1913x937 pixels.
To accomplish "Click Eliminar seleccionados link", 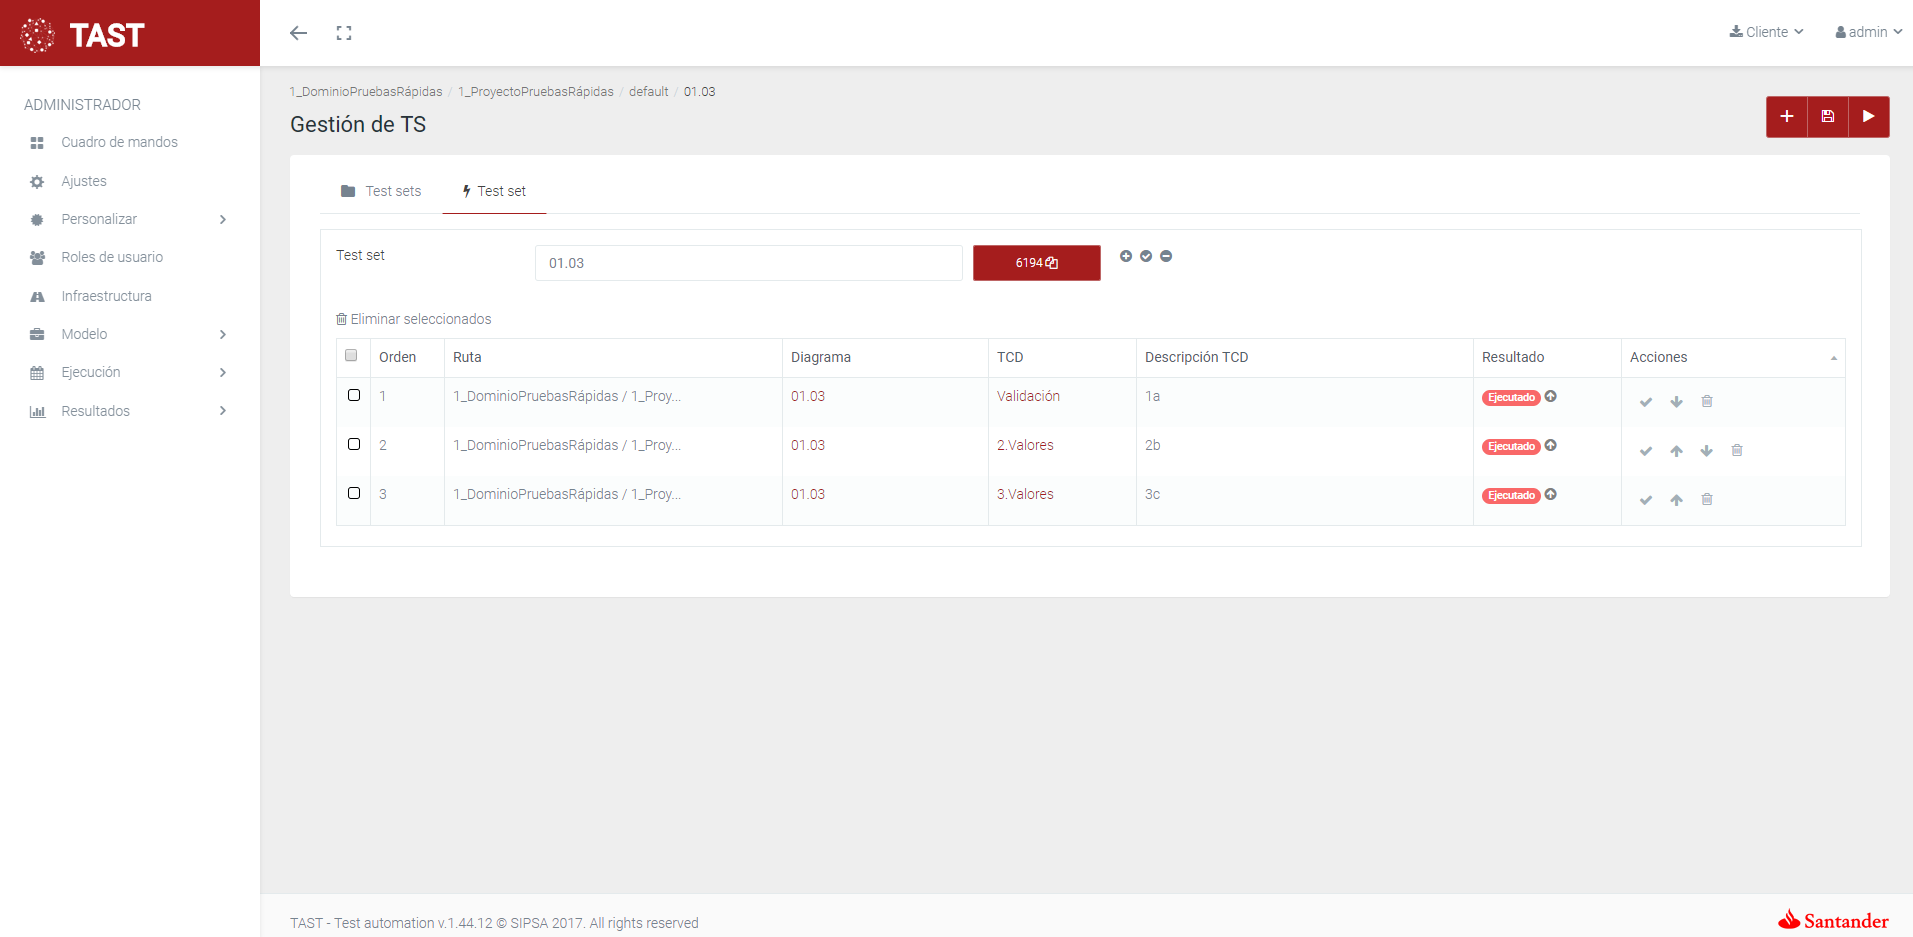I will 414,319.
